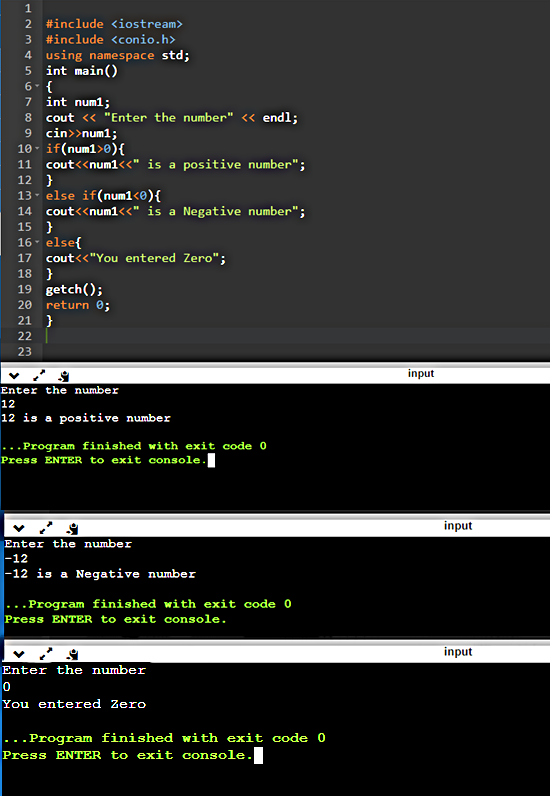Click line number 23 in the gutter
This screenshot has width=550, height=796.
[24, 351]
